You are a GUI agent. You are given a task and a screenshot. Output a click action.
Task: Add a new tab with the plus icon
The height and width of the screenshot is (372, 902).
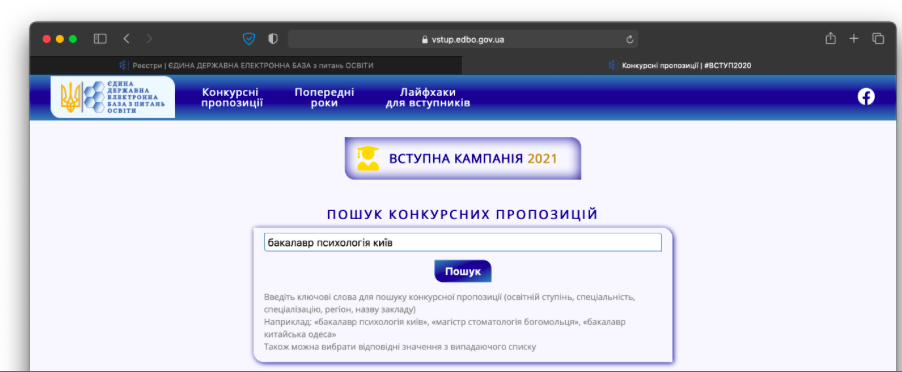854,39
